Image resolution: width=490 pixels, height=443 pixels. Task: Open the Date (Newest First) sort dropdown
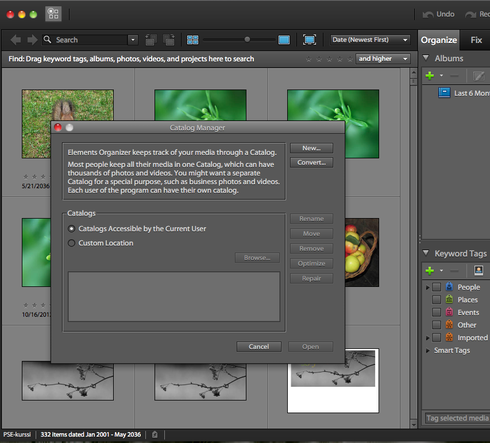pos(370,40)
